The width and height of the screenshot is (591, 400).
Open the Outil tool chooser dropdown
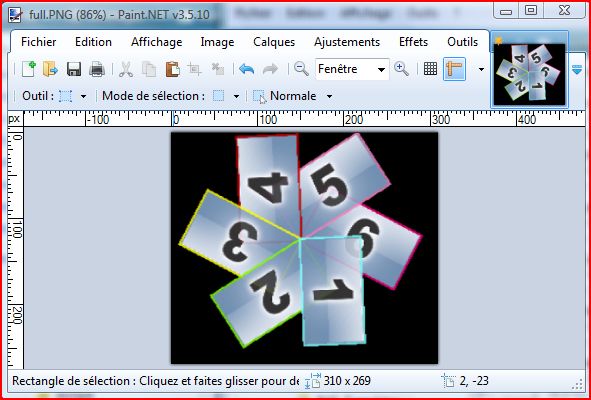pos(83,97)
